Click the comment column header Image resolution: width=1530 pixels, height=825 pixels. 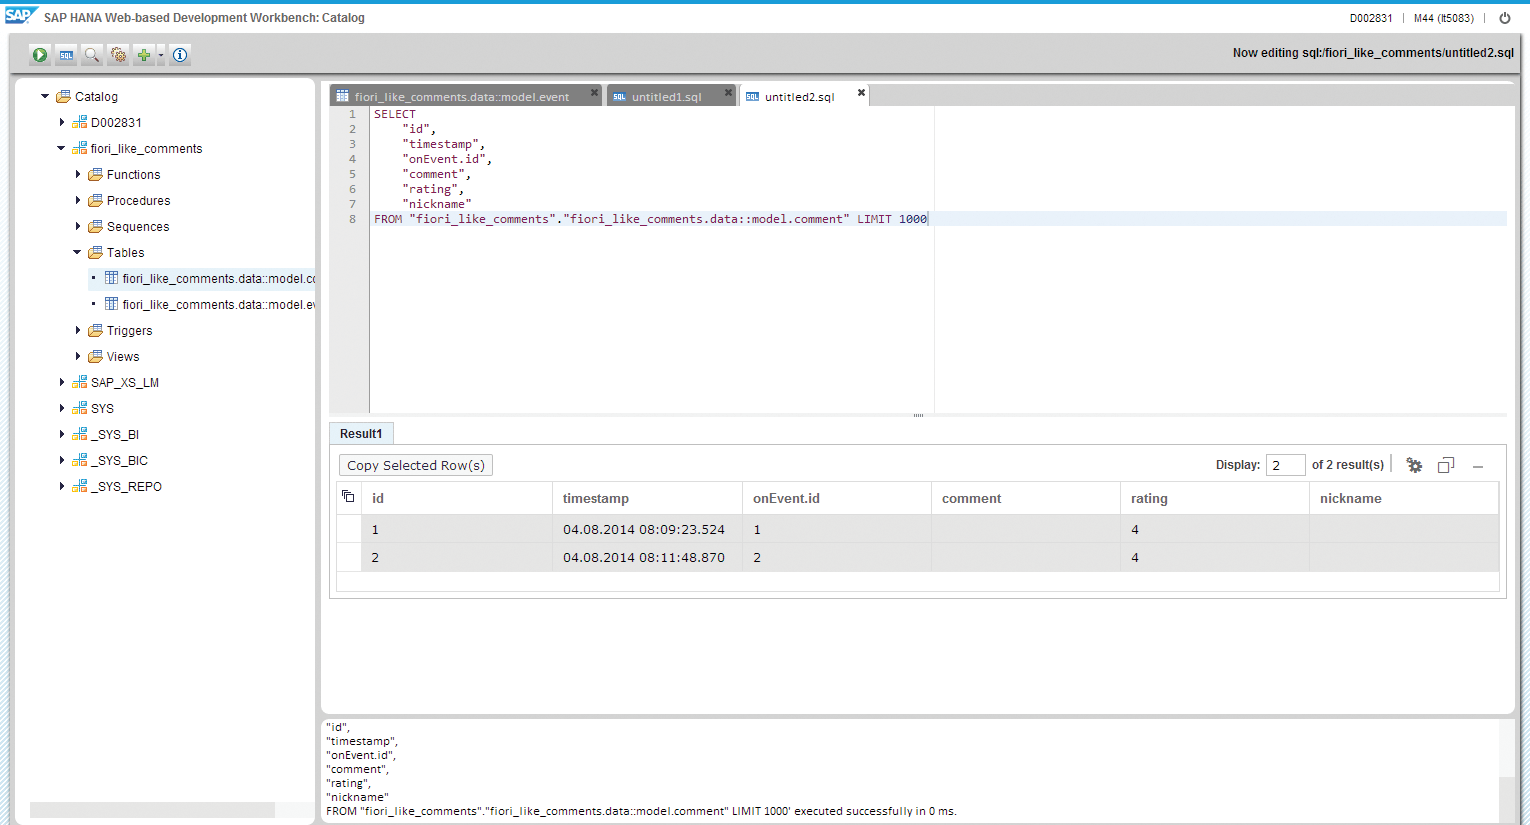1026,498
